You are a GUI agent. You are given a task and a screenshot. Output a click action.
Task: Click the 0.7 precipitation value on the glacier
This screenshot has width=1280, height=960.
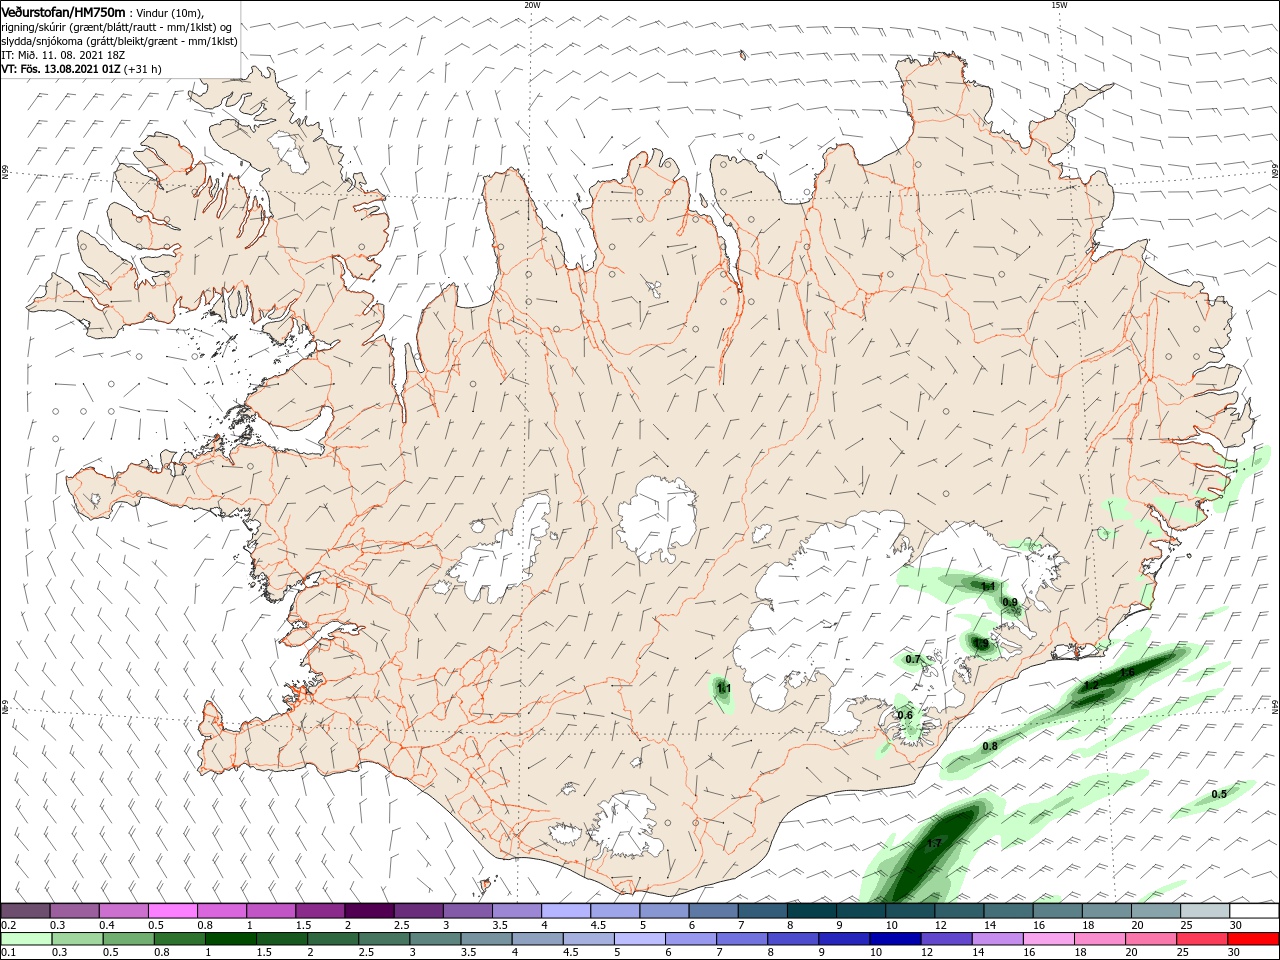(913, 660)
